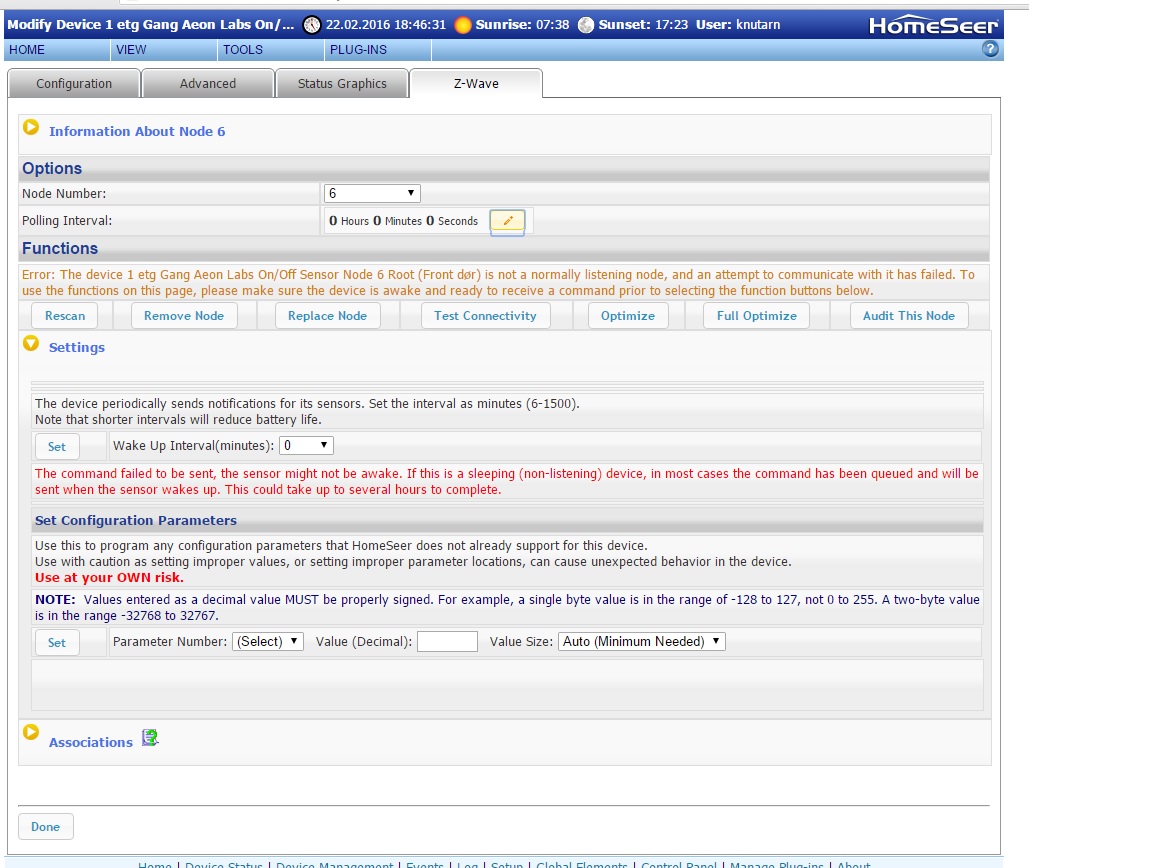Click the sunrise sun icon
The width and height of the screenshot is (1152, 868).
(463, 25)
